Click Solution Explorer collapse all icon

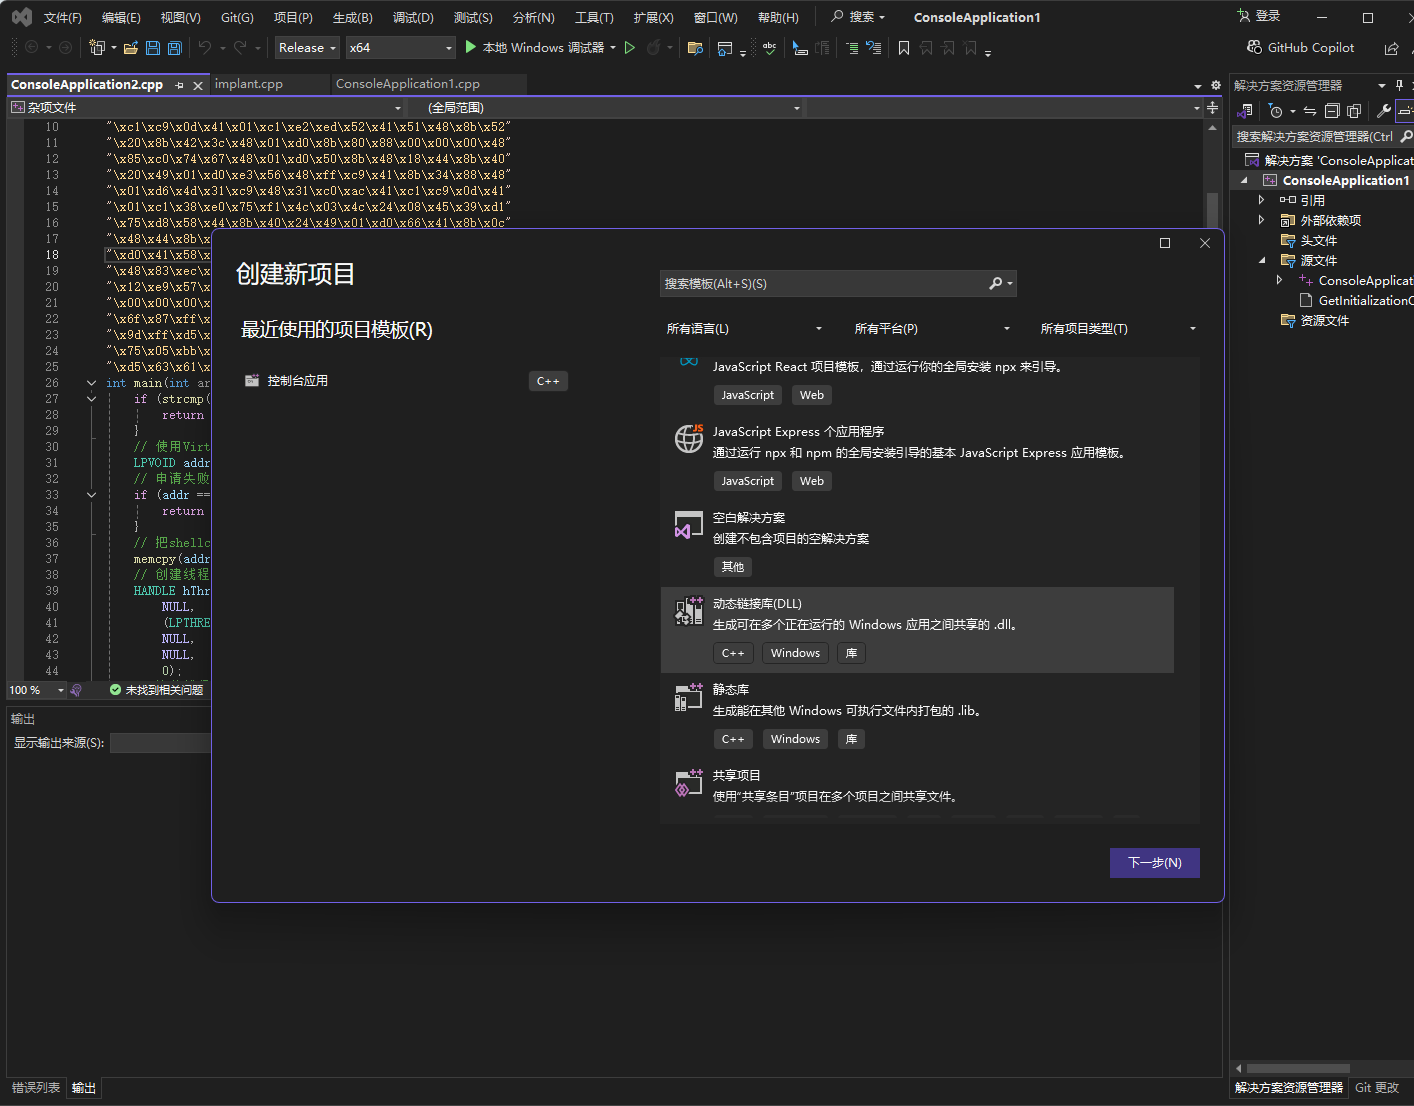tap(1332, 111)
